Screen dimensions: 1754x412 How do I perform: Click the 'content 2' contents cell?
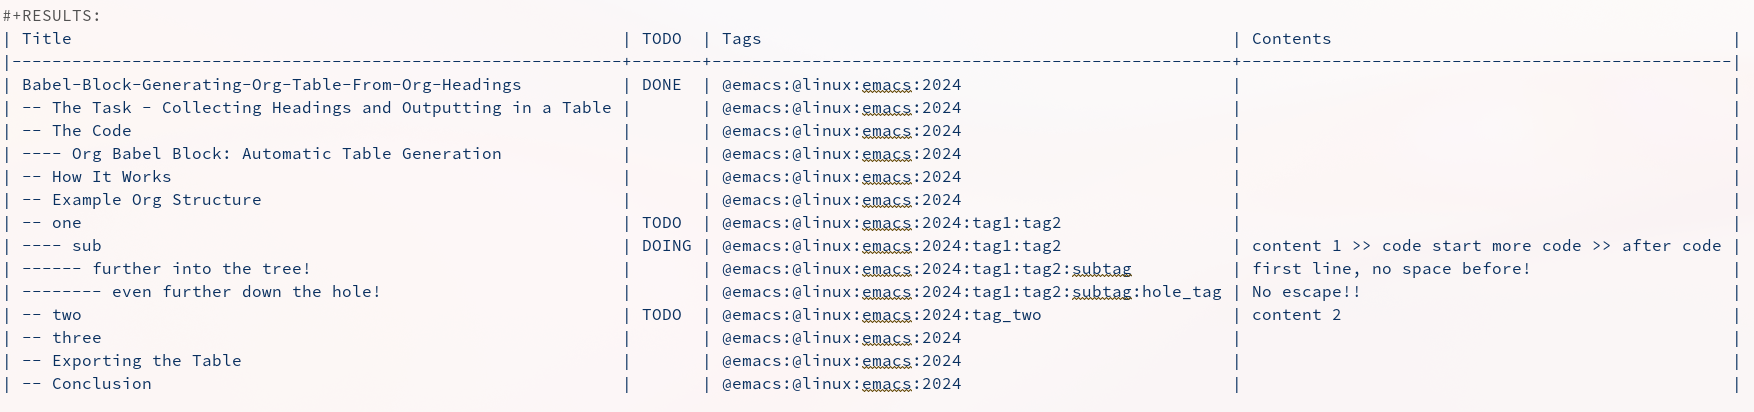1296,315
